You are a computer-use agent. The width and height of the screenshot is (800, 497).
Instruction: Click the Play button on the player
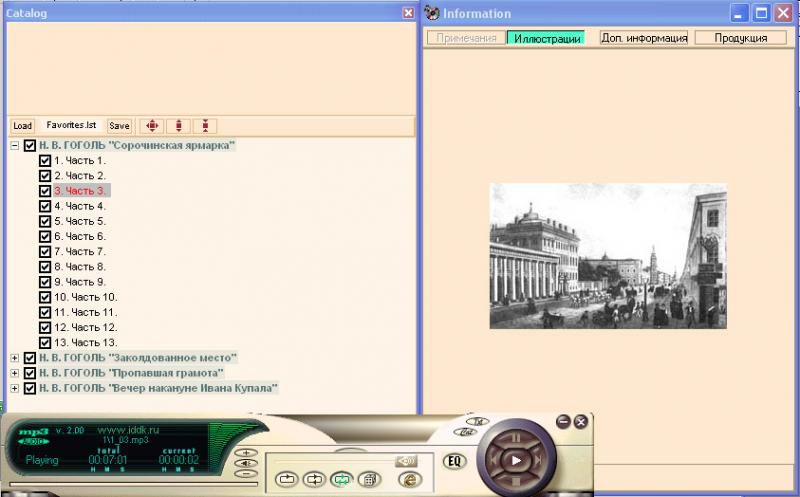click(x=513, y=461)
